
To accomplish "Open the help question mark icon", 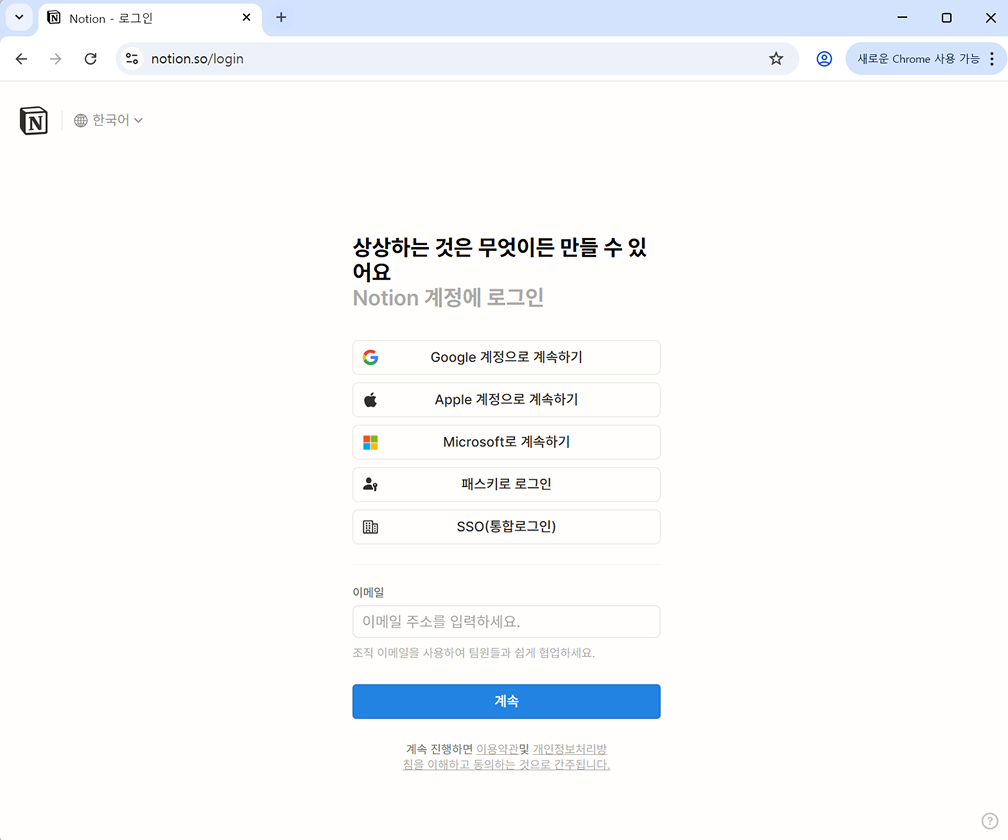I will [x=989, y=821].
